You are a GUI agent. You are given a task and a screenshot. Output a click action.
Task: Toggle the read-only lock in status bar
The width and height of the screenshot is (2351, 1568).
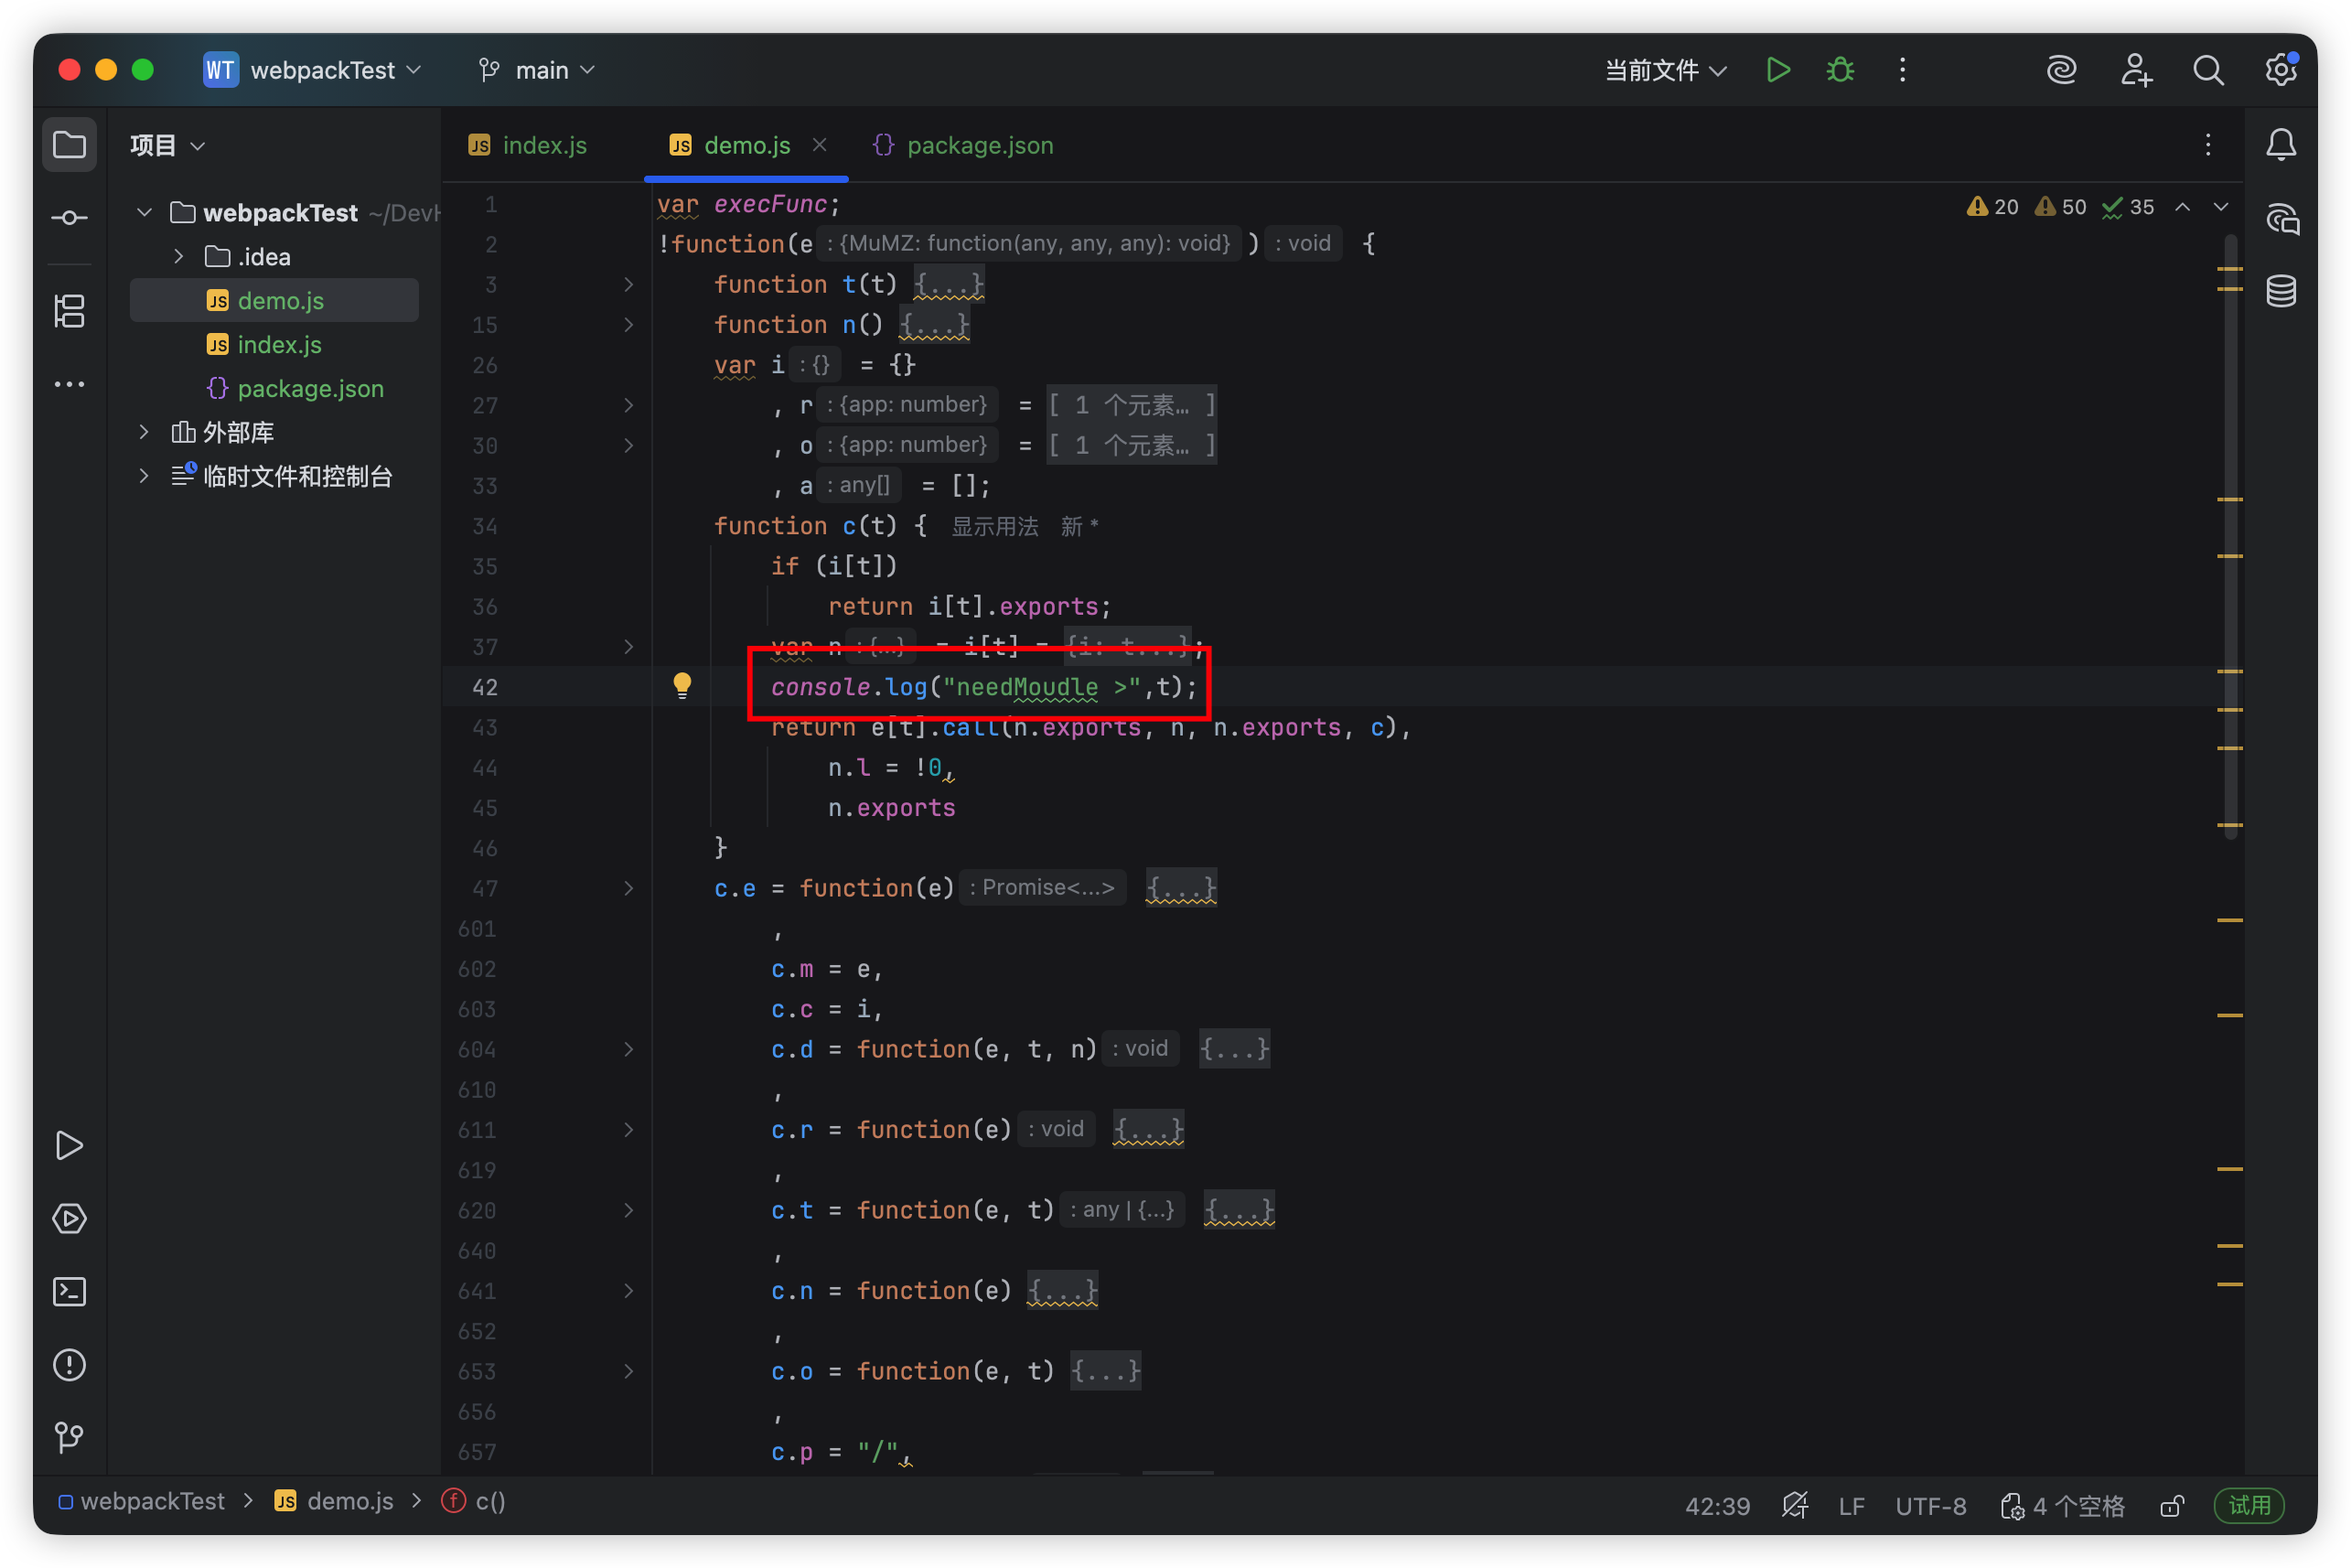pyautogui.click(x=2171, y=1506)
